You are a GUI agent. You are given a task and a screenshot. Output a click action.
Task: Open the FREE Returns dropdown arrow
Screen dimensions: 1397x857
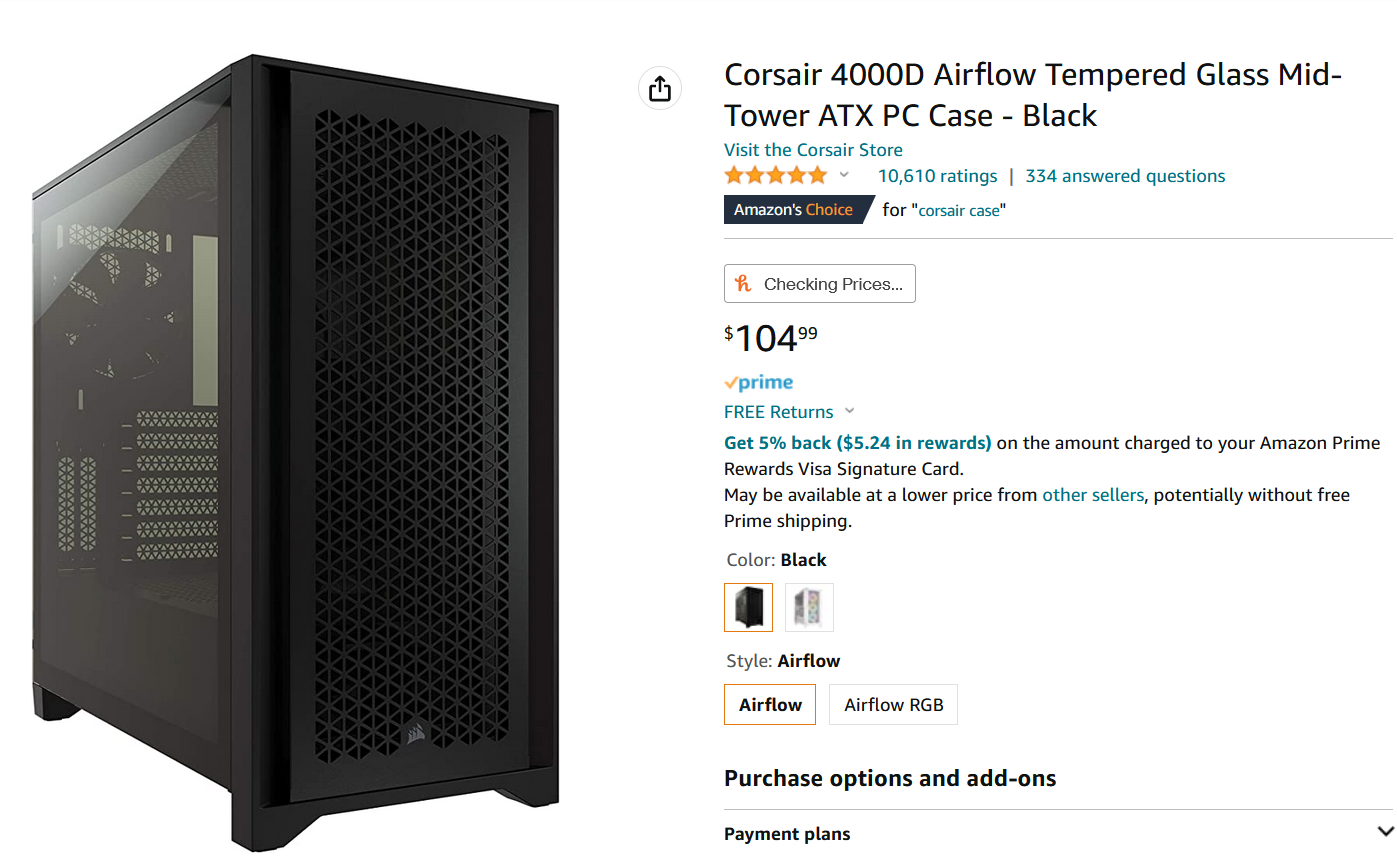click(850, 411)
